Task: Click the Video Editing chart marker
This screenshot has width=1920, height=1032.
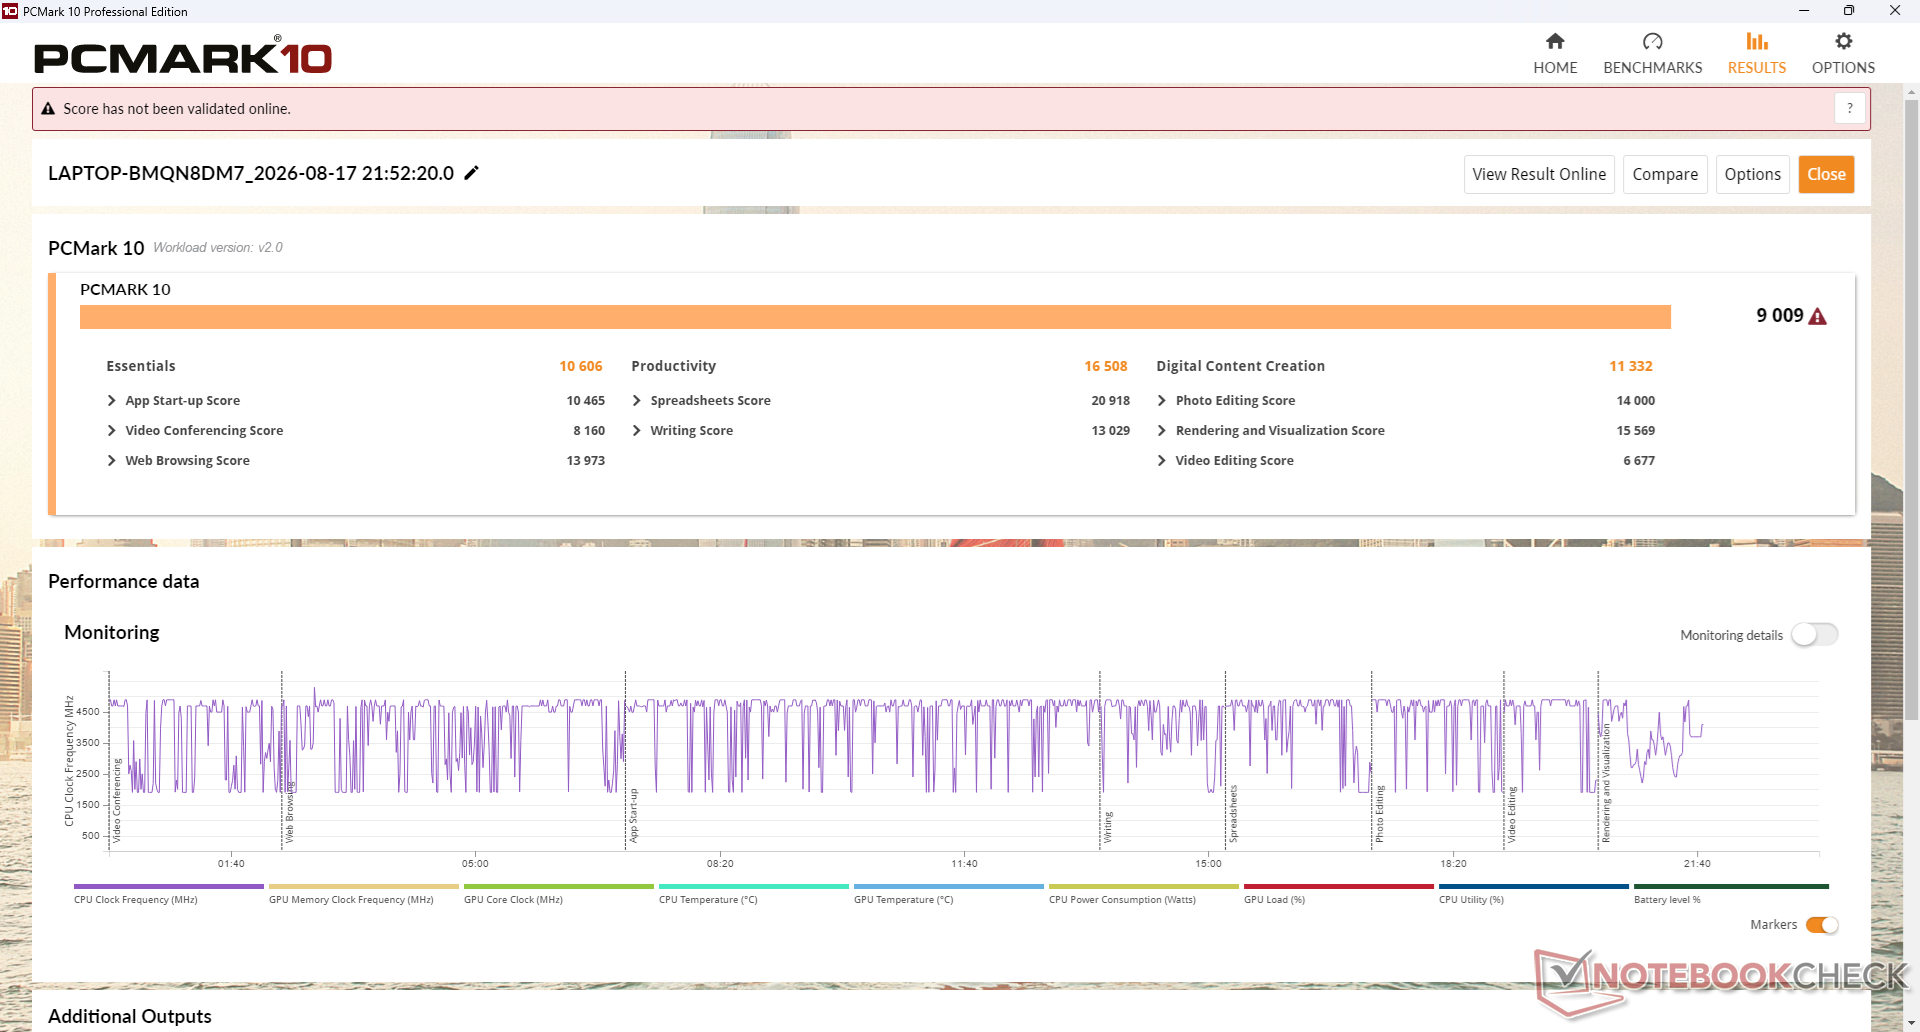Action: click(1511, 815)
